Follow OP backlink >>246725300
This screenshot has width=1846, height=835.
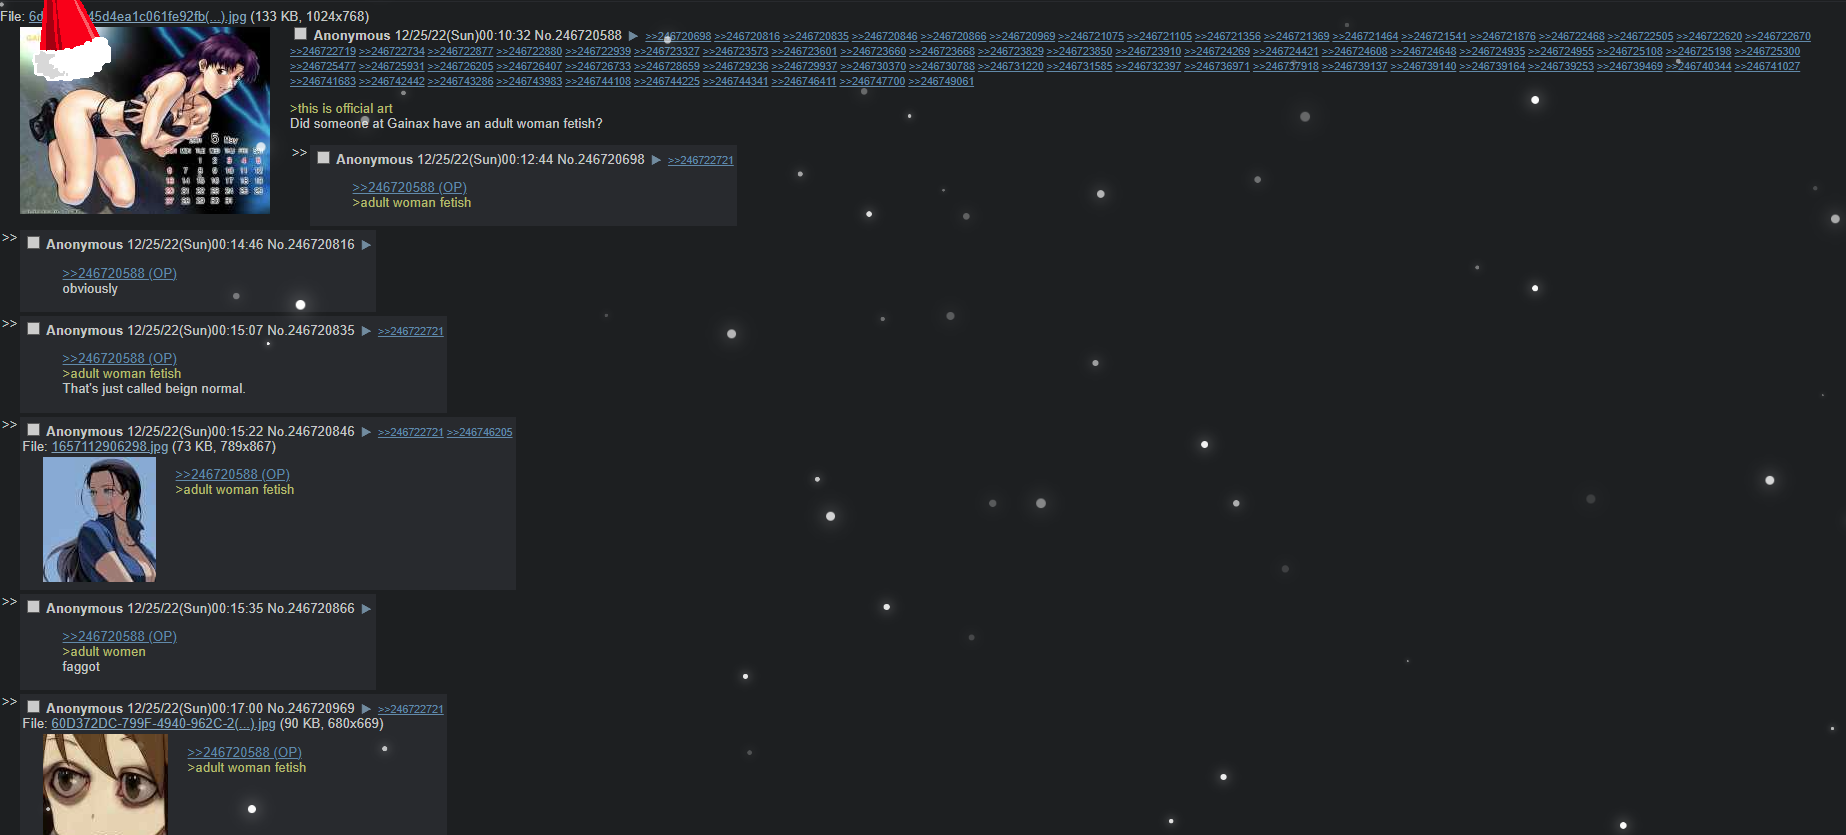(x=1767, y=51)
